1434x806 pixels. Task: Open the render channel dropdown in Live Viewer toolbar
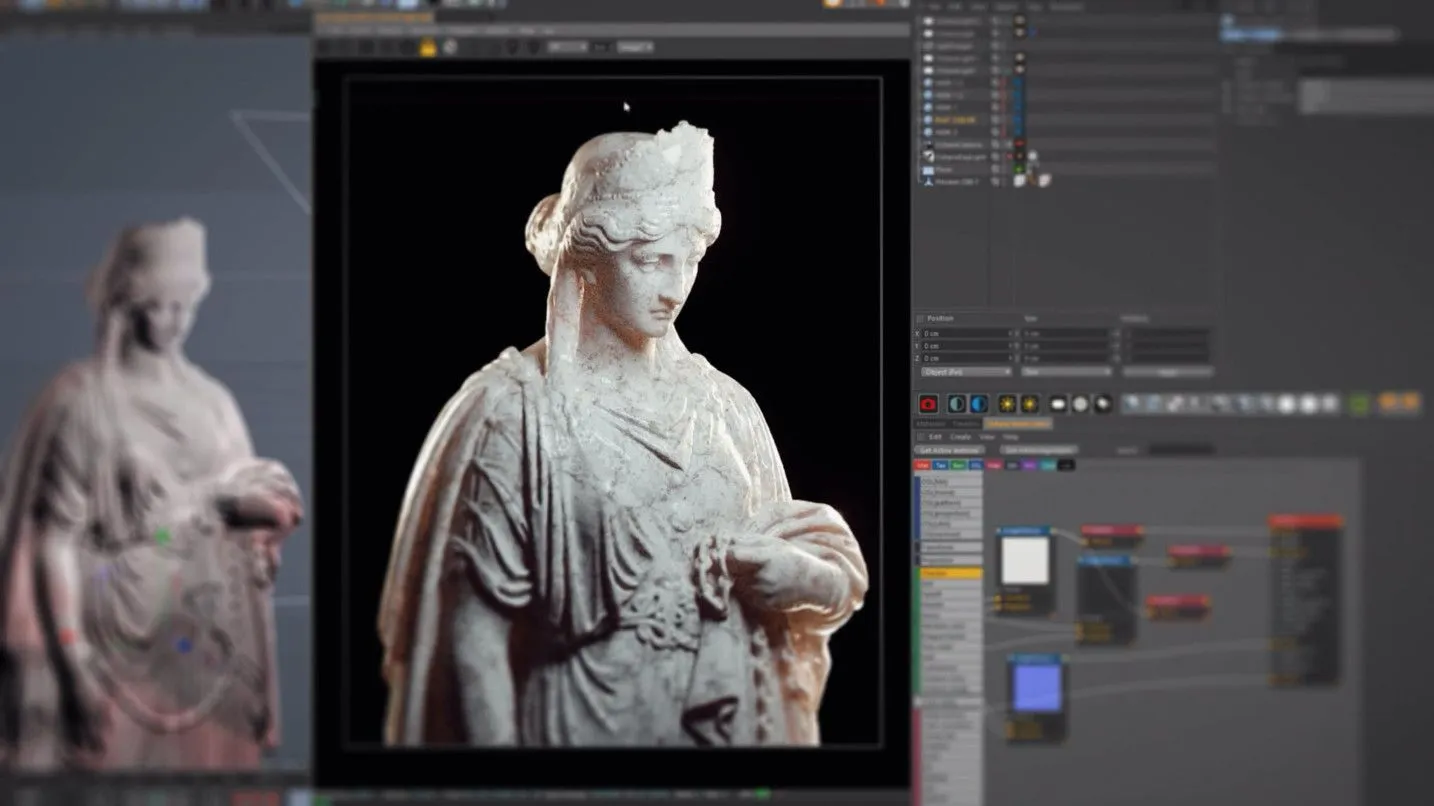coord(634,47)
